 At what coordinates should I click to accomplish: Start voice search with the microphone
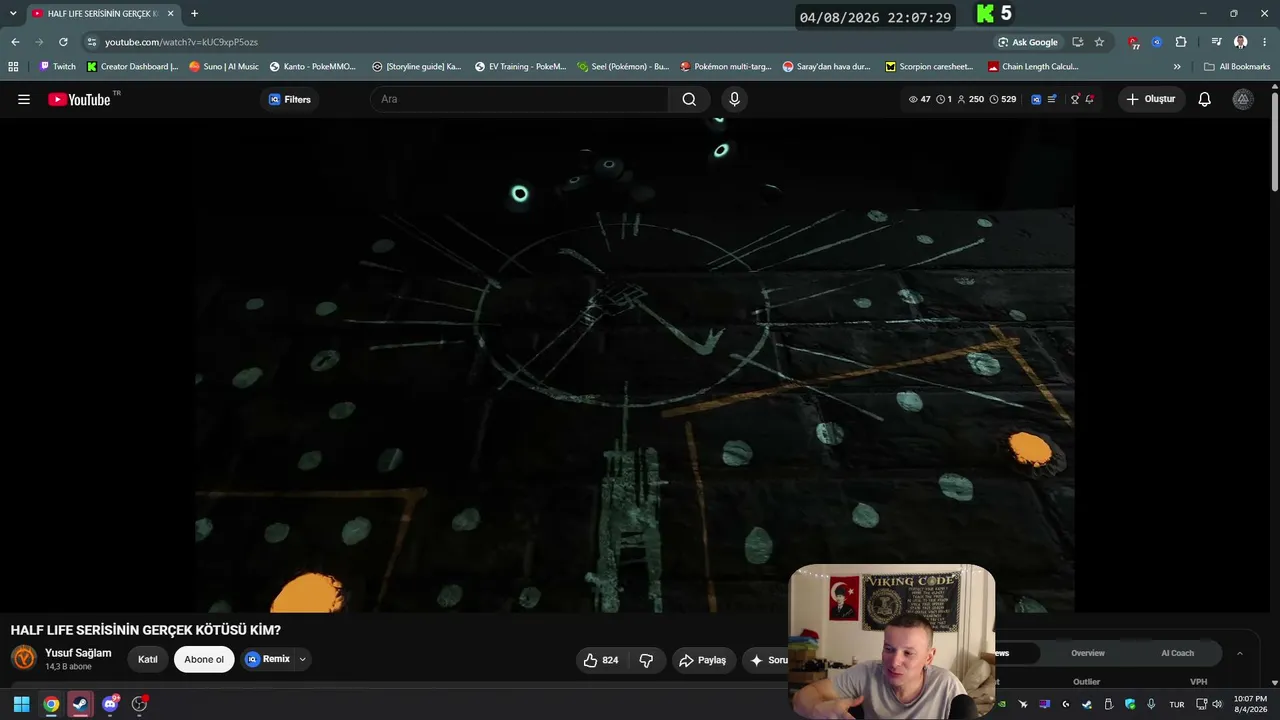point(734,99)
